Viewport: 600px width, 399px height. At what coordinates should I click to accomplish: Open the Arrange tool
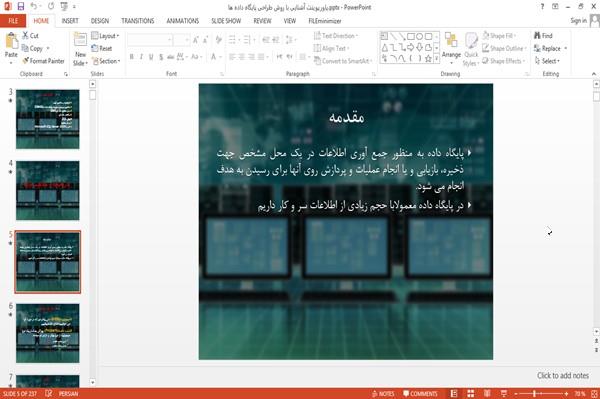(451, 47)
